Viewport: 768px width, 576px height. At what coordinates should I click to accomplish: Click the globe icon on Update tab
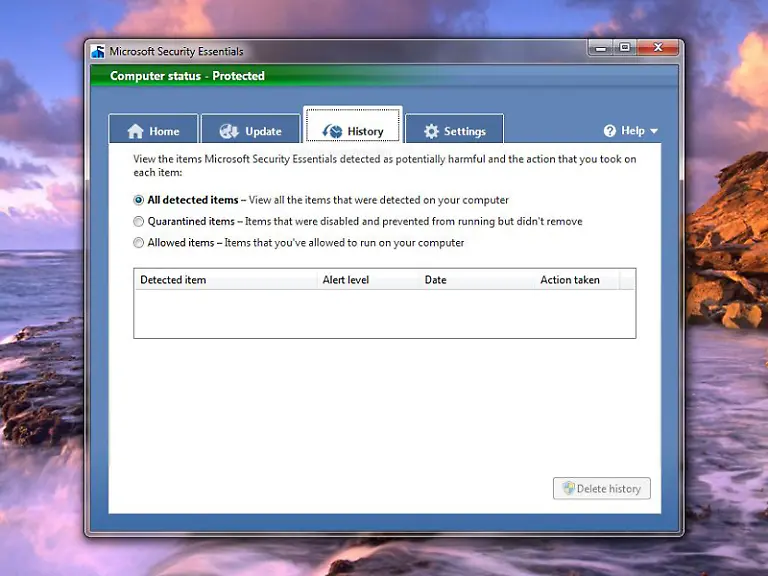tap(229, 131)
